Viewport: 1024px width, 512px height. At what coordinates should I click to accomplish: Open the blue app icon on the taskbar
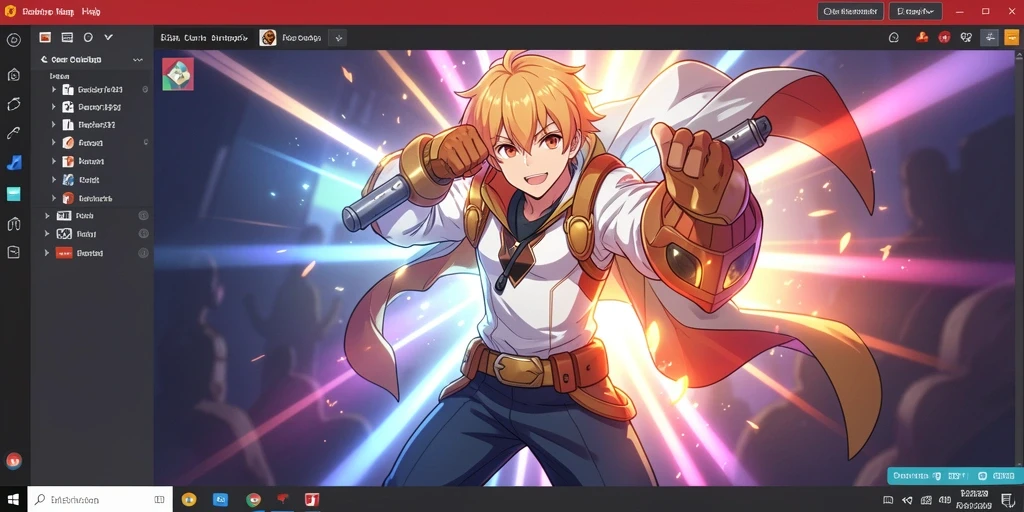[220, 500]
